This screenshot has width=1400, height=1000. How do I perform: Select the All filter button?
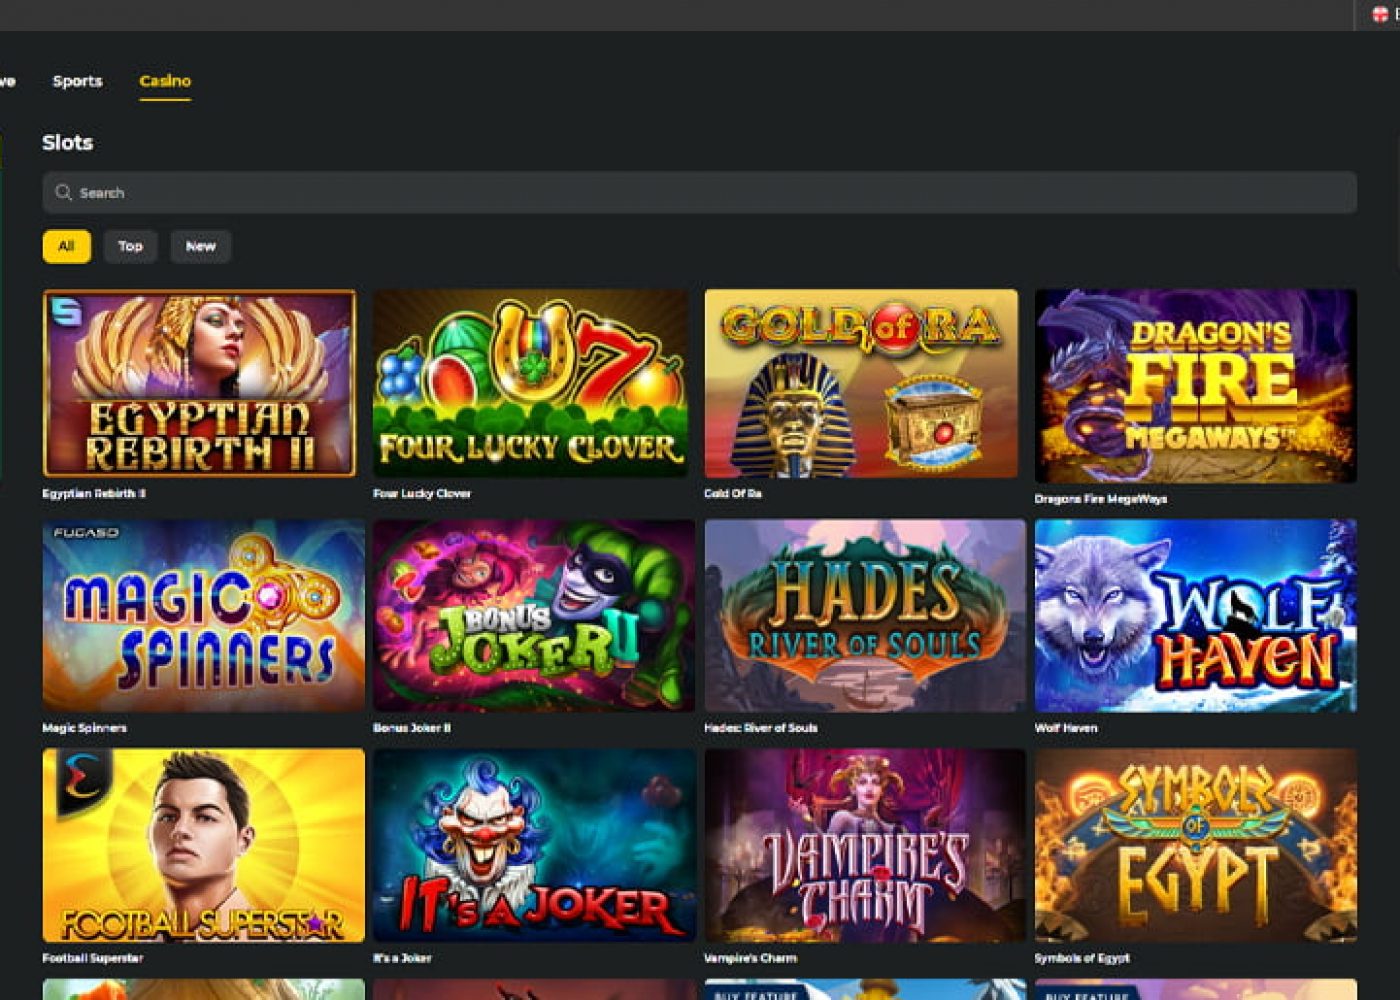click(x=66, y=246)
